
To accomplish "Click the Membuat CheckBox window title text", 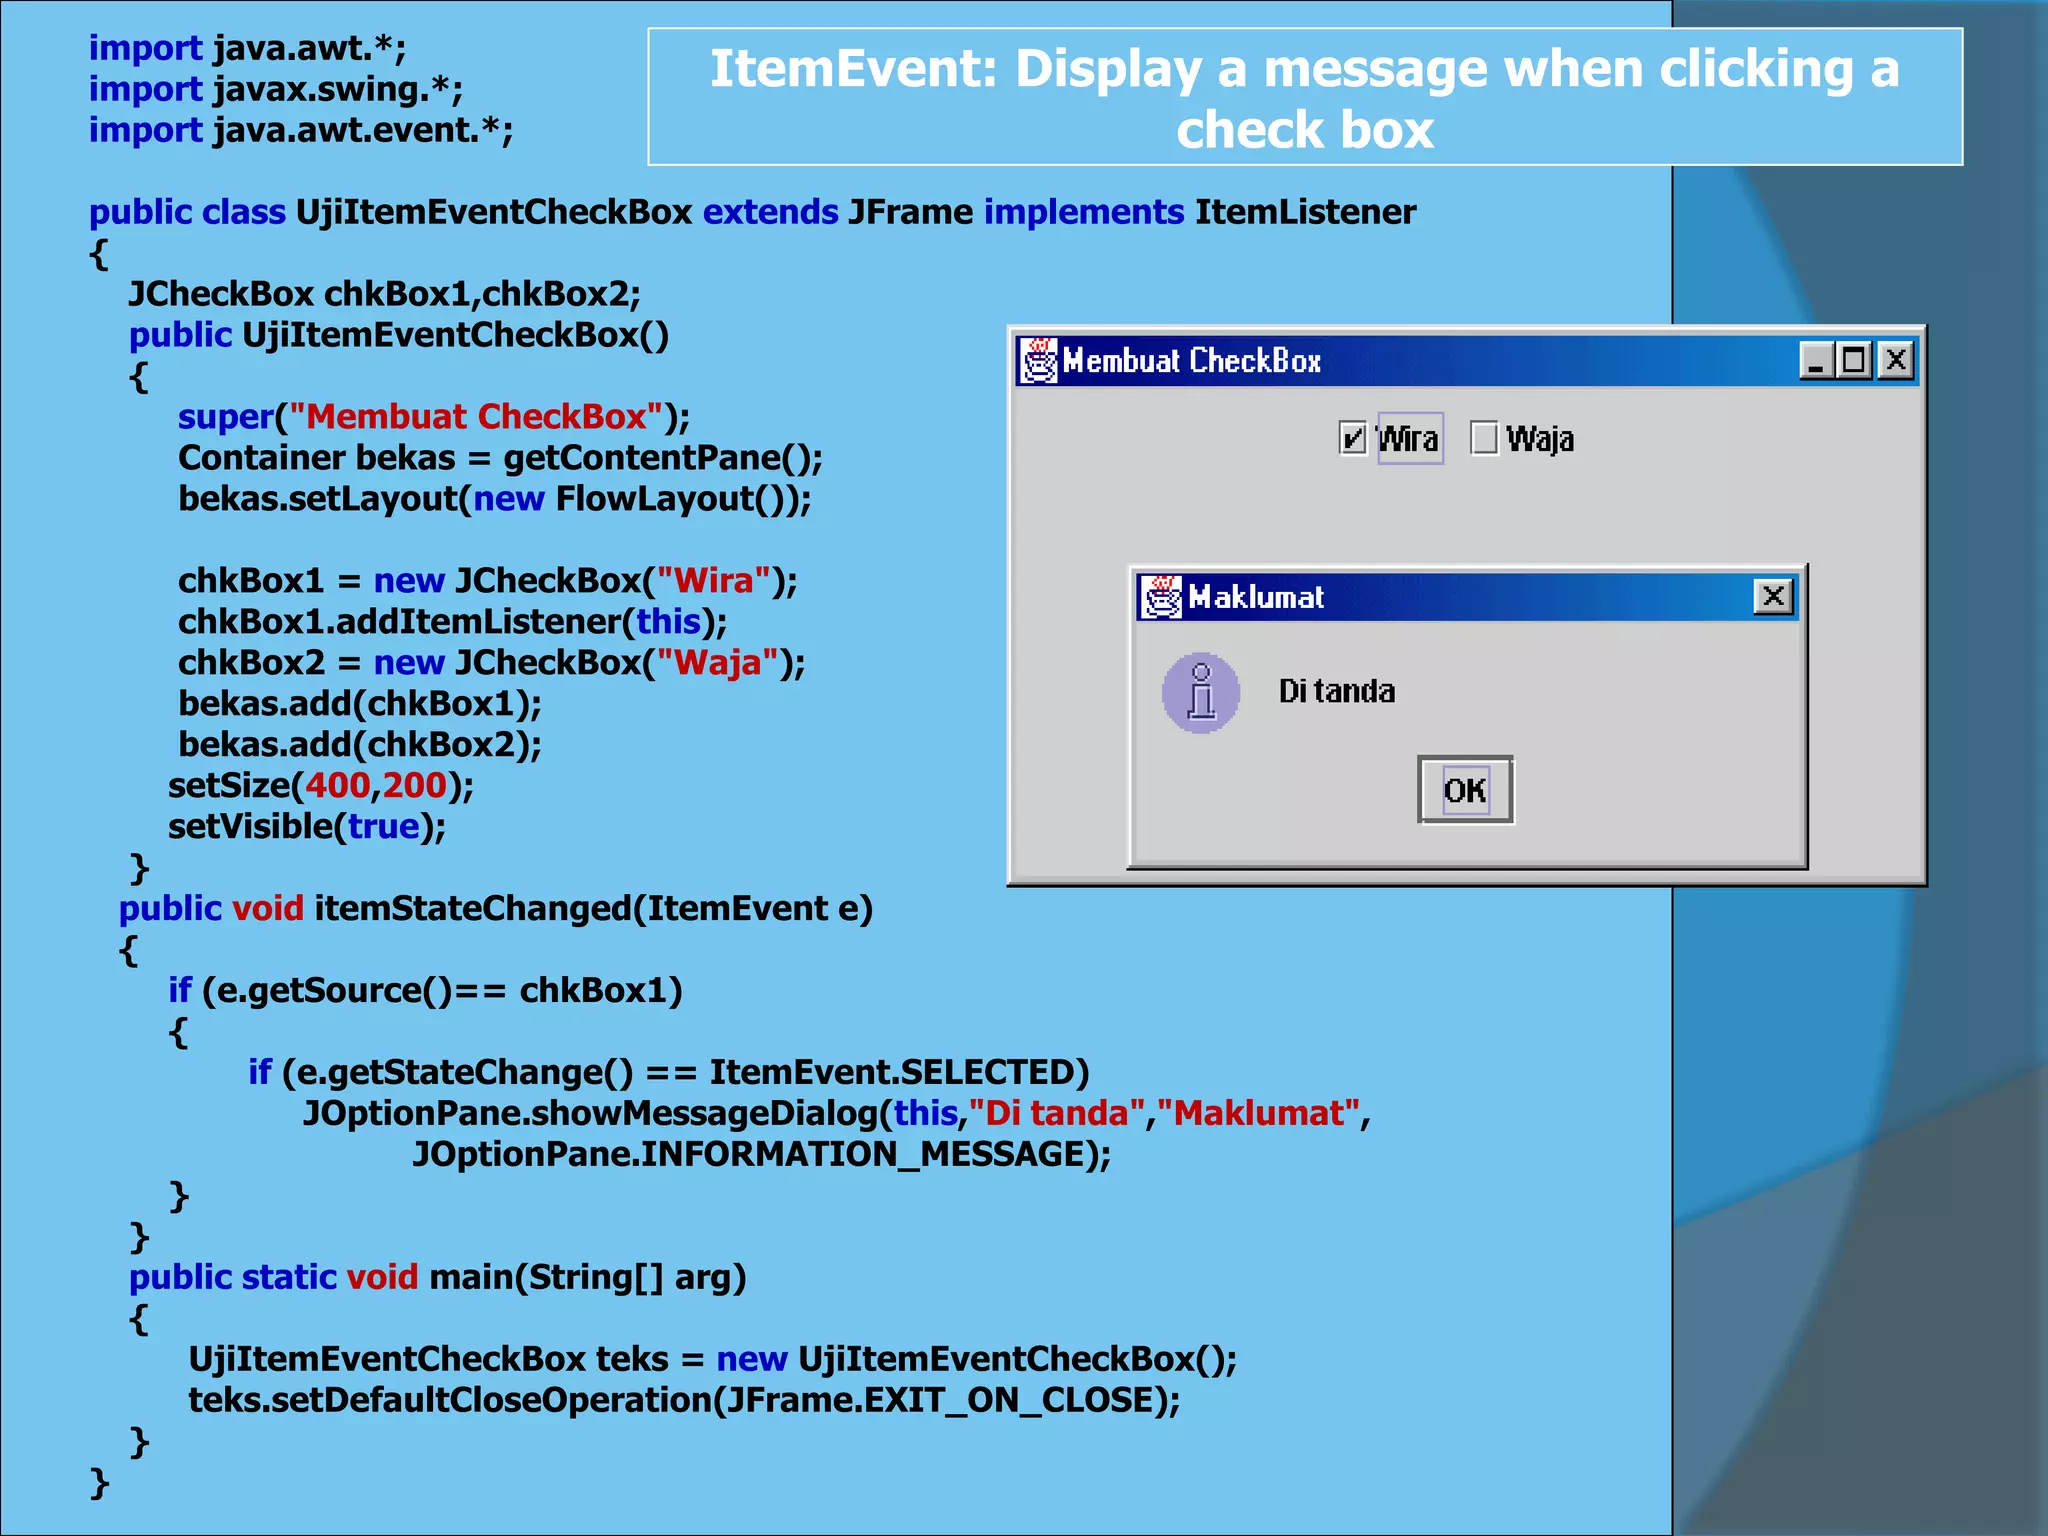I will 1192,360.
